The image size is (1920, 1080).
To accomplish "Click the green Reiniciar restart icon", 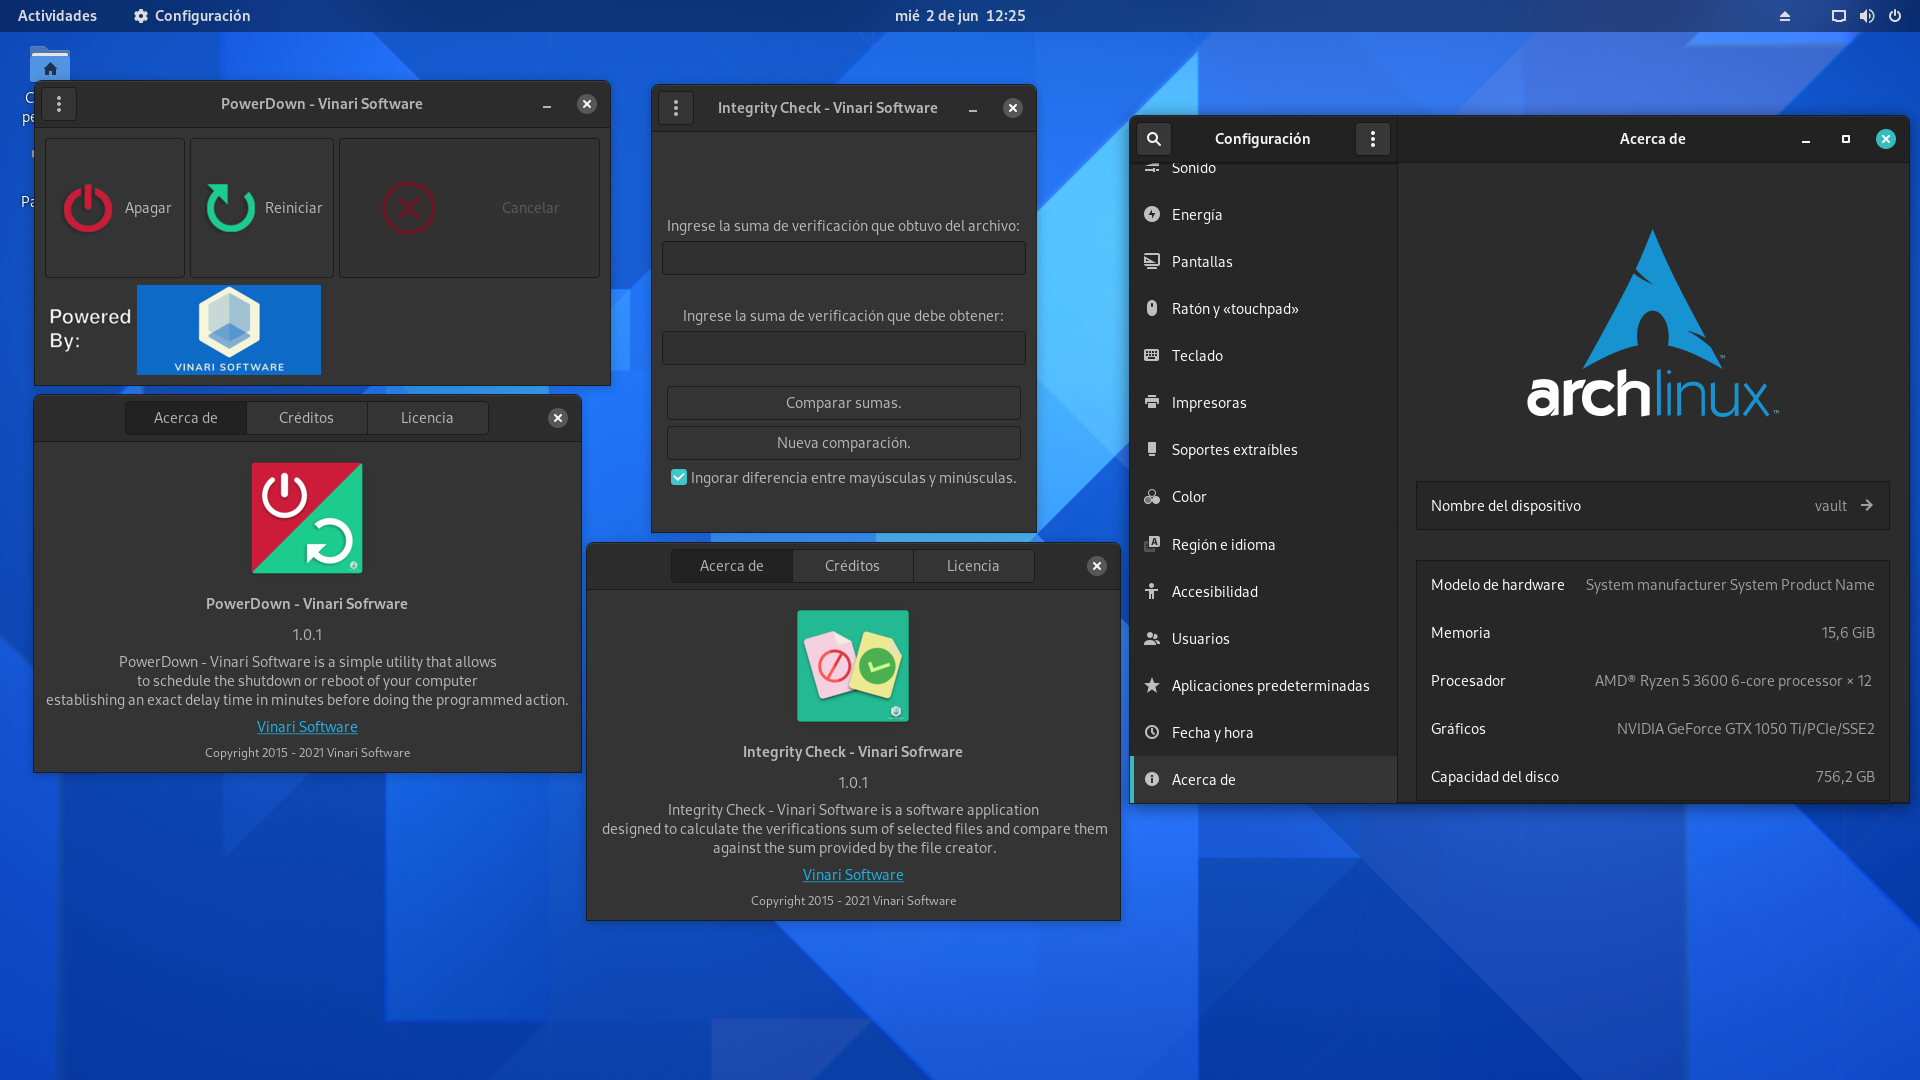I will pos(231,208).
